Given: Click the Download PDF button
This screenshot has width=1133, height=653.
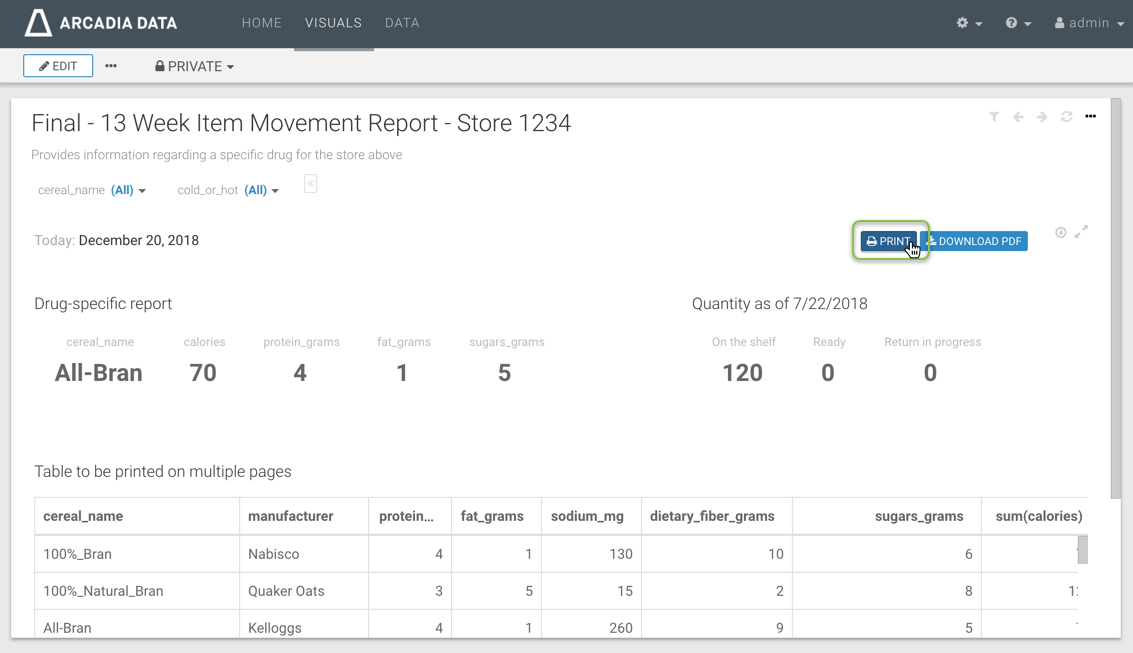Looking at the screenshot, I should coord(974,241).
